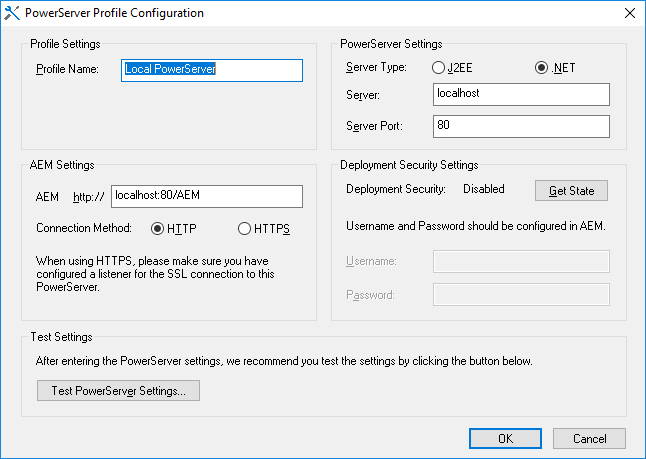Open Test PowerServer Settings dialog
This screenshot has width=646, height=459.
coord(118,390)
